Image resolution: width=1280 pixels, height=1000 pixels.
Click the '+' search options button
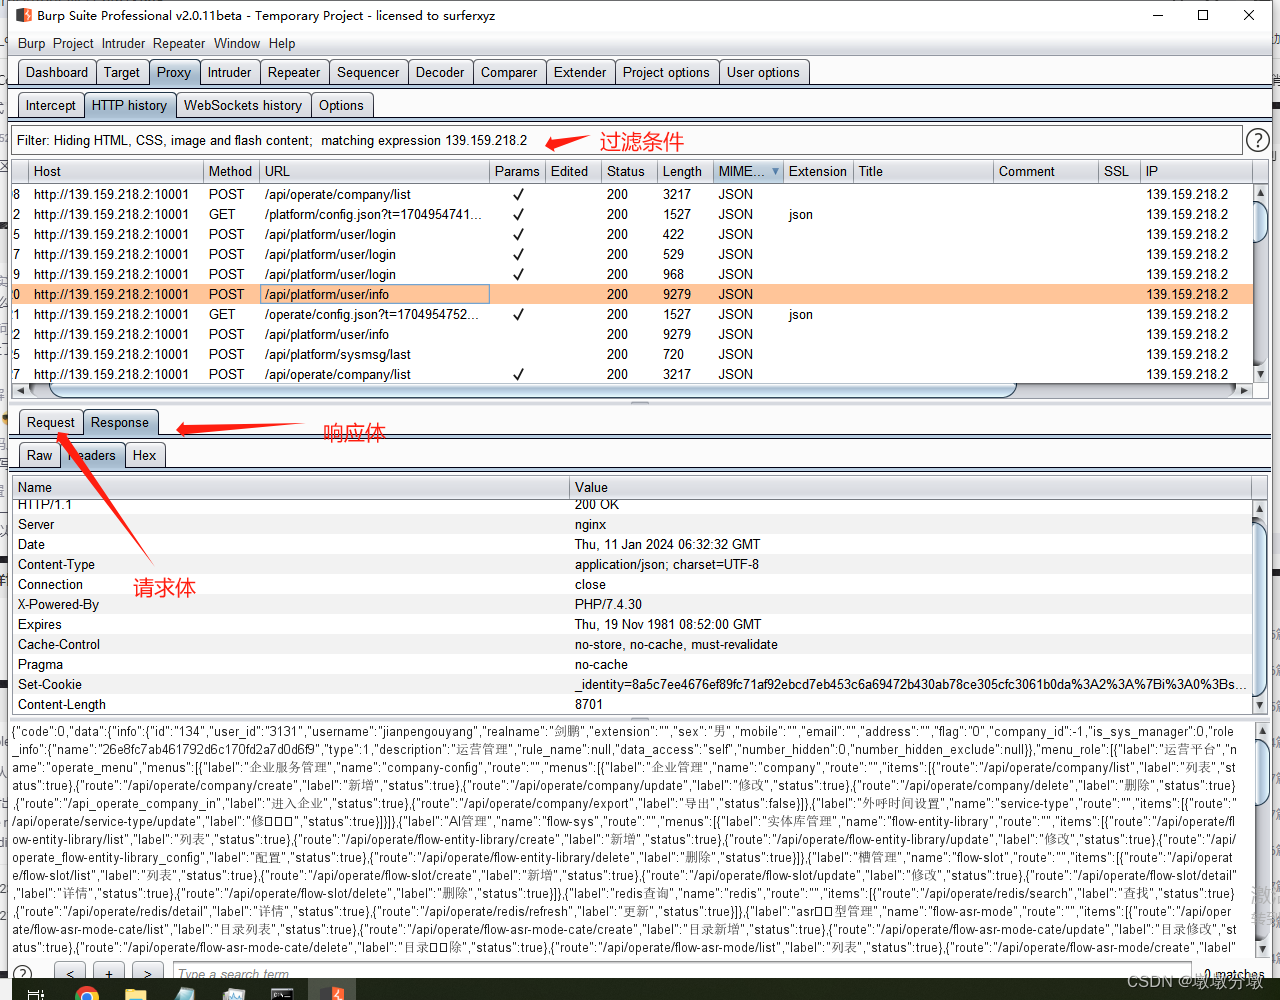coord(109,973)
